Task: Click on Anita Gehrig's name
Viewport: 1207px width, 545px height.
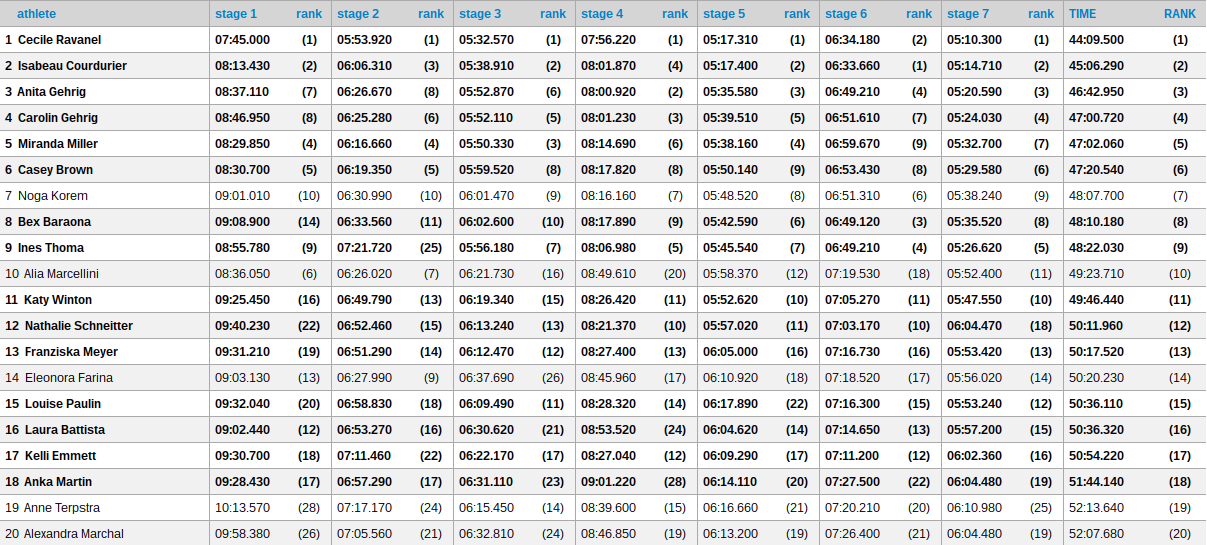Action: [x=52, y=92]
